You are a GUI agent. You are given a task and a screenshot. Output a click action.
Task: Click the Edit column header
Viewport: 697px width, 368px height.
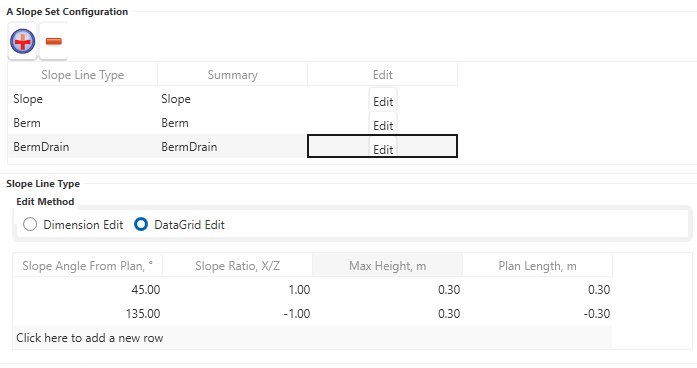382,74
